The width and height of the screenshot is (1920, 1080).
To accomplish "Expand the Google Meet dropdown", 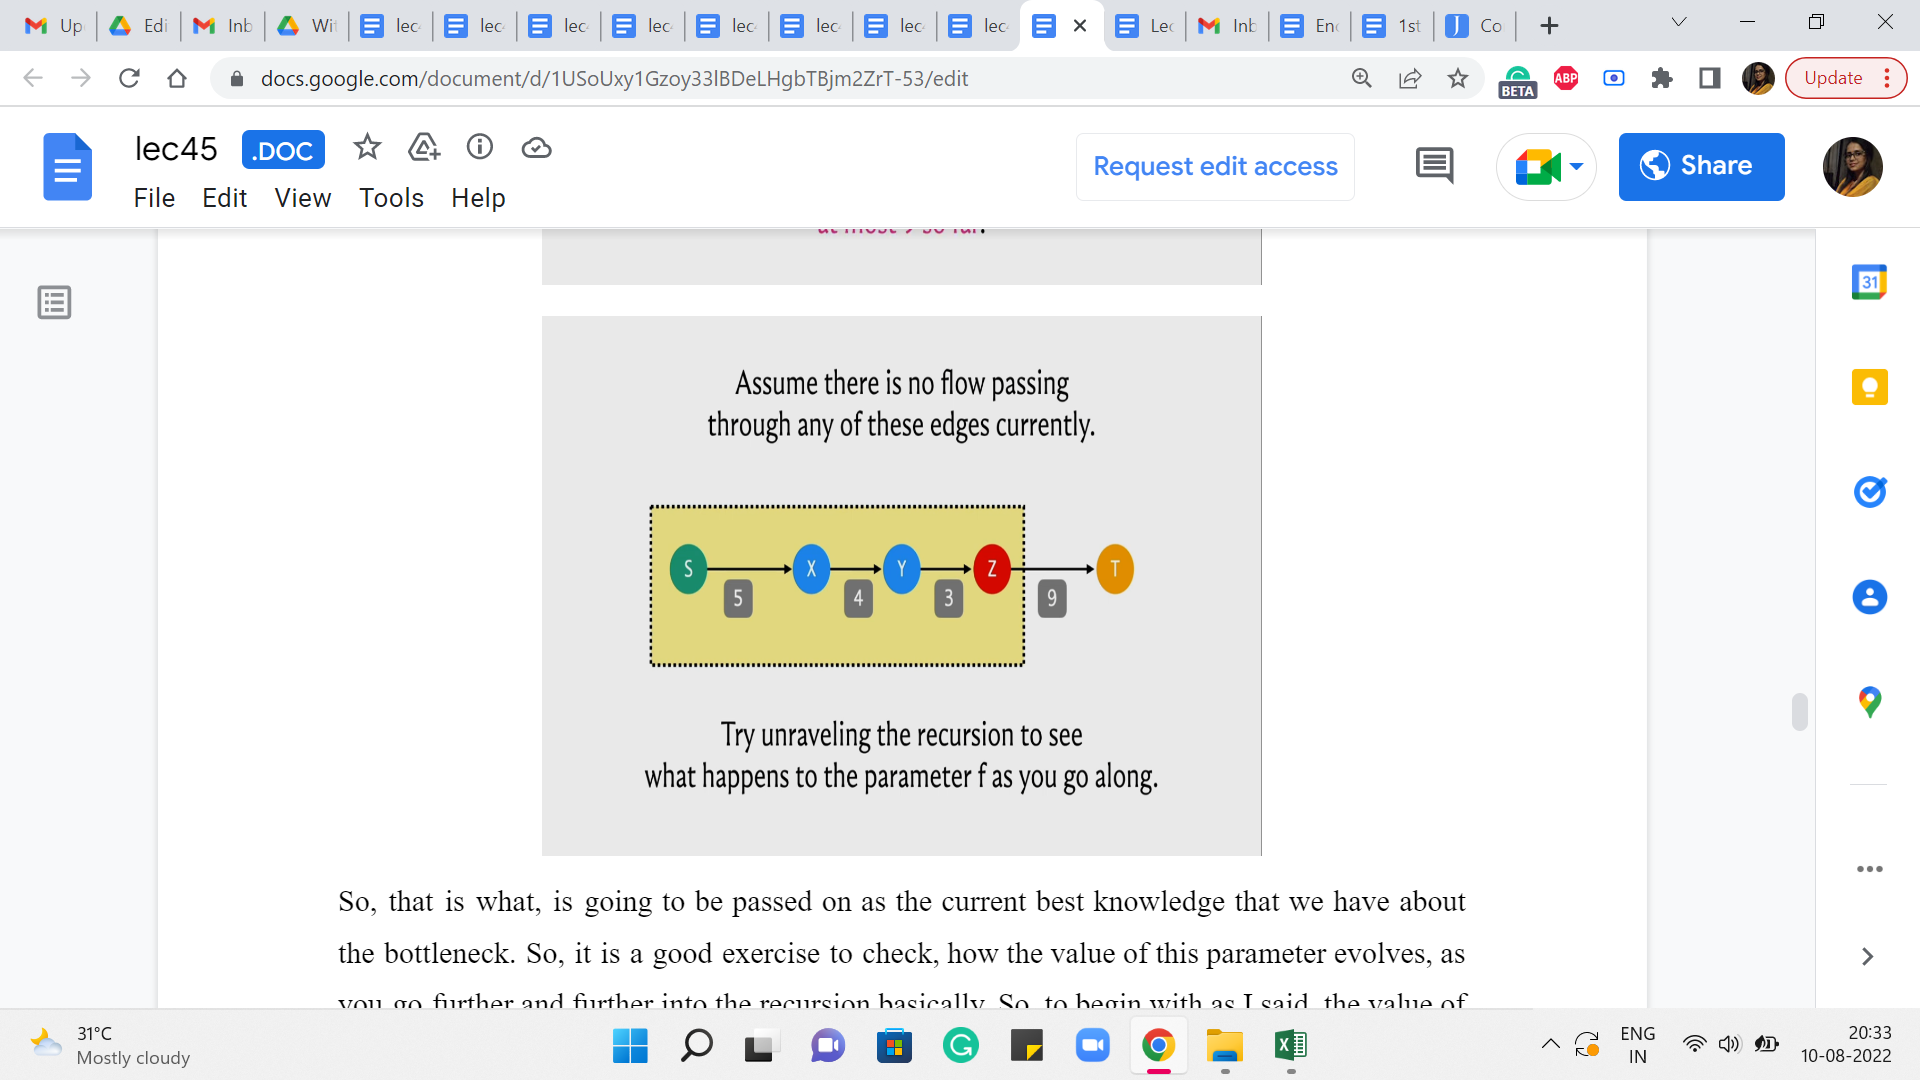I will point(1577,166).
